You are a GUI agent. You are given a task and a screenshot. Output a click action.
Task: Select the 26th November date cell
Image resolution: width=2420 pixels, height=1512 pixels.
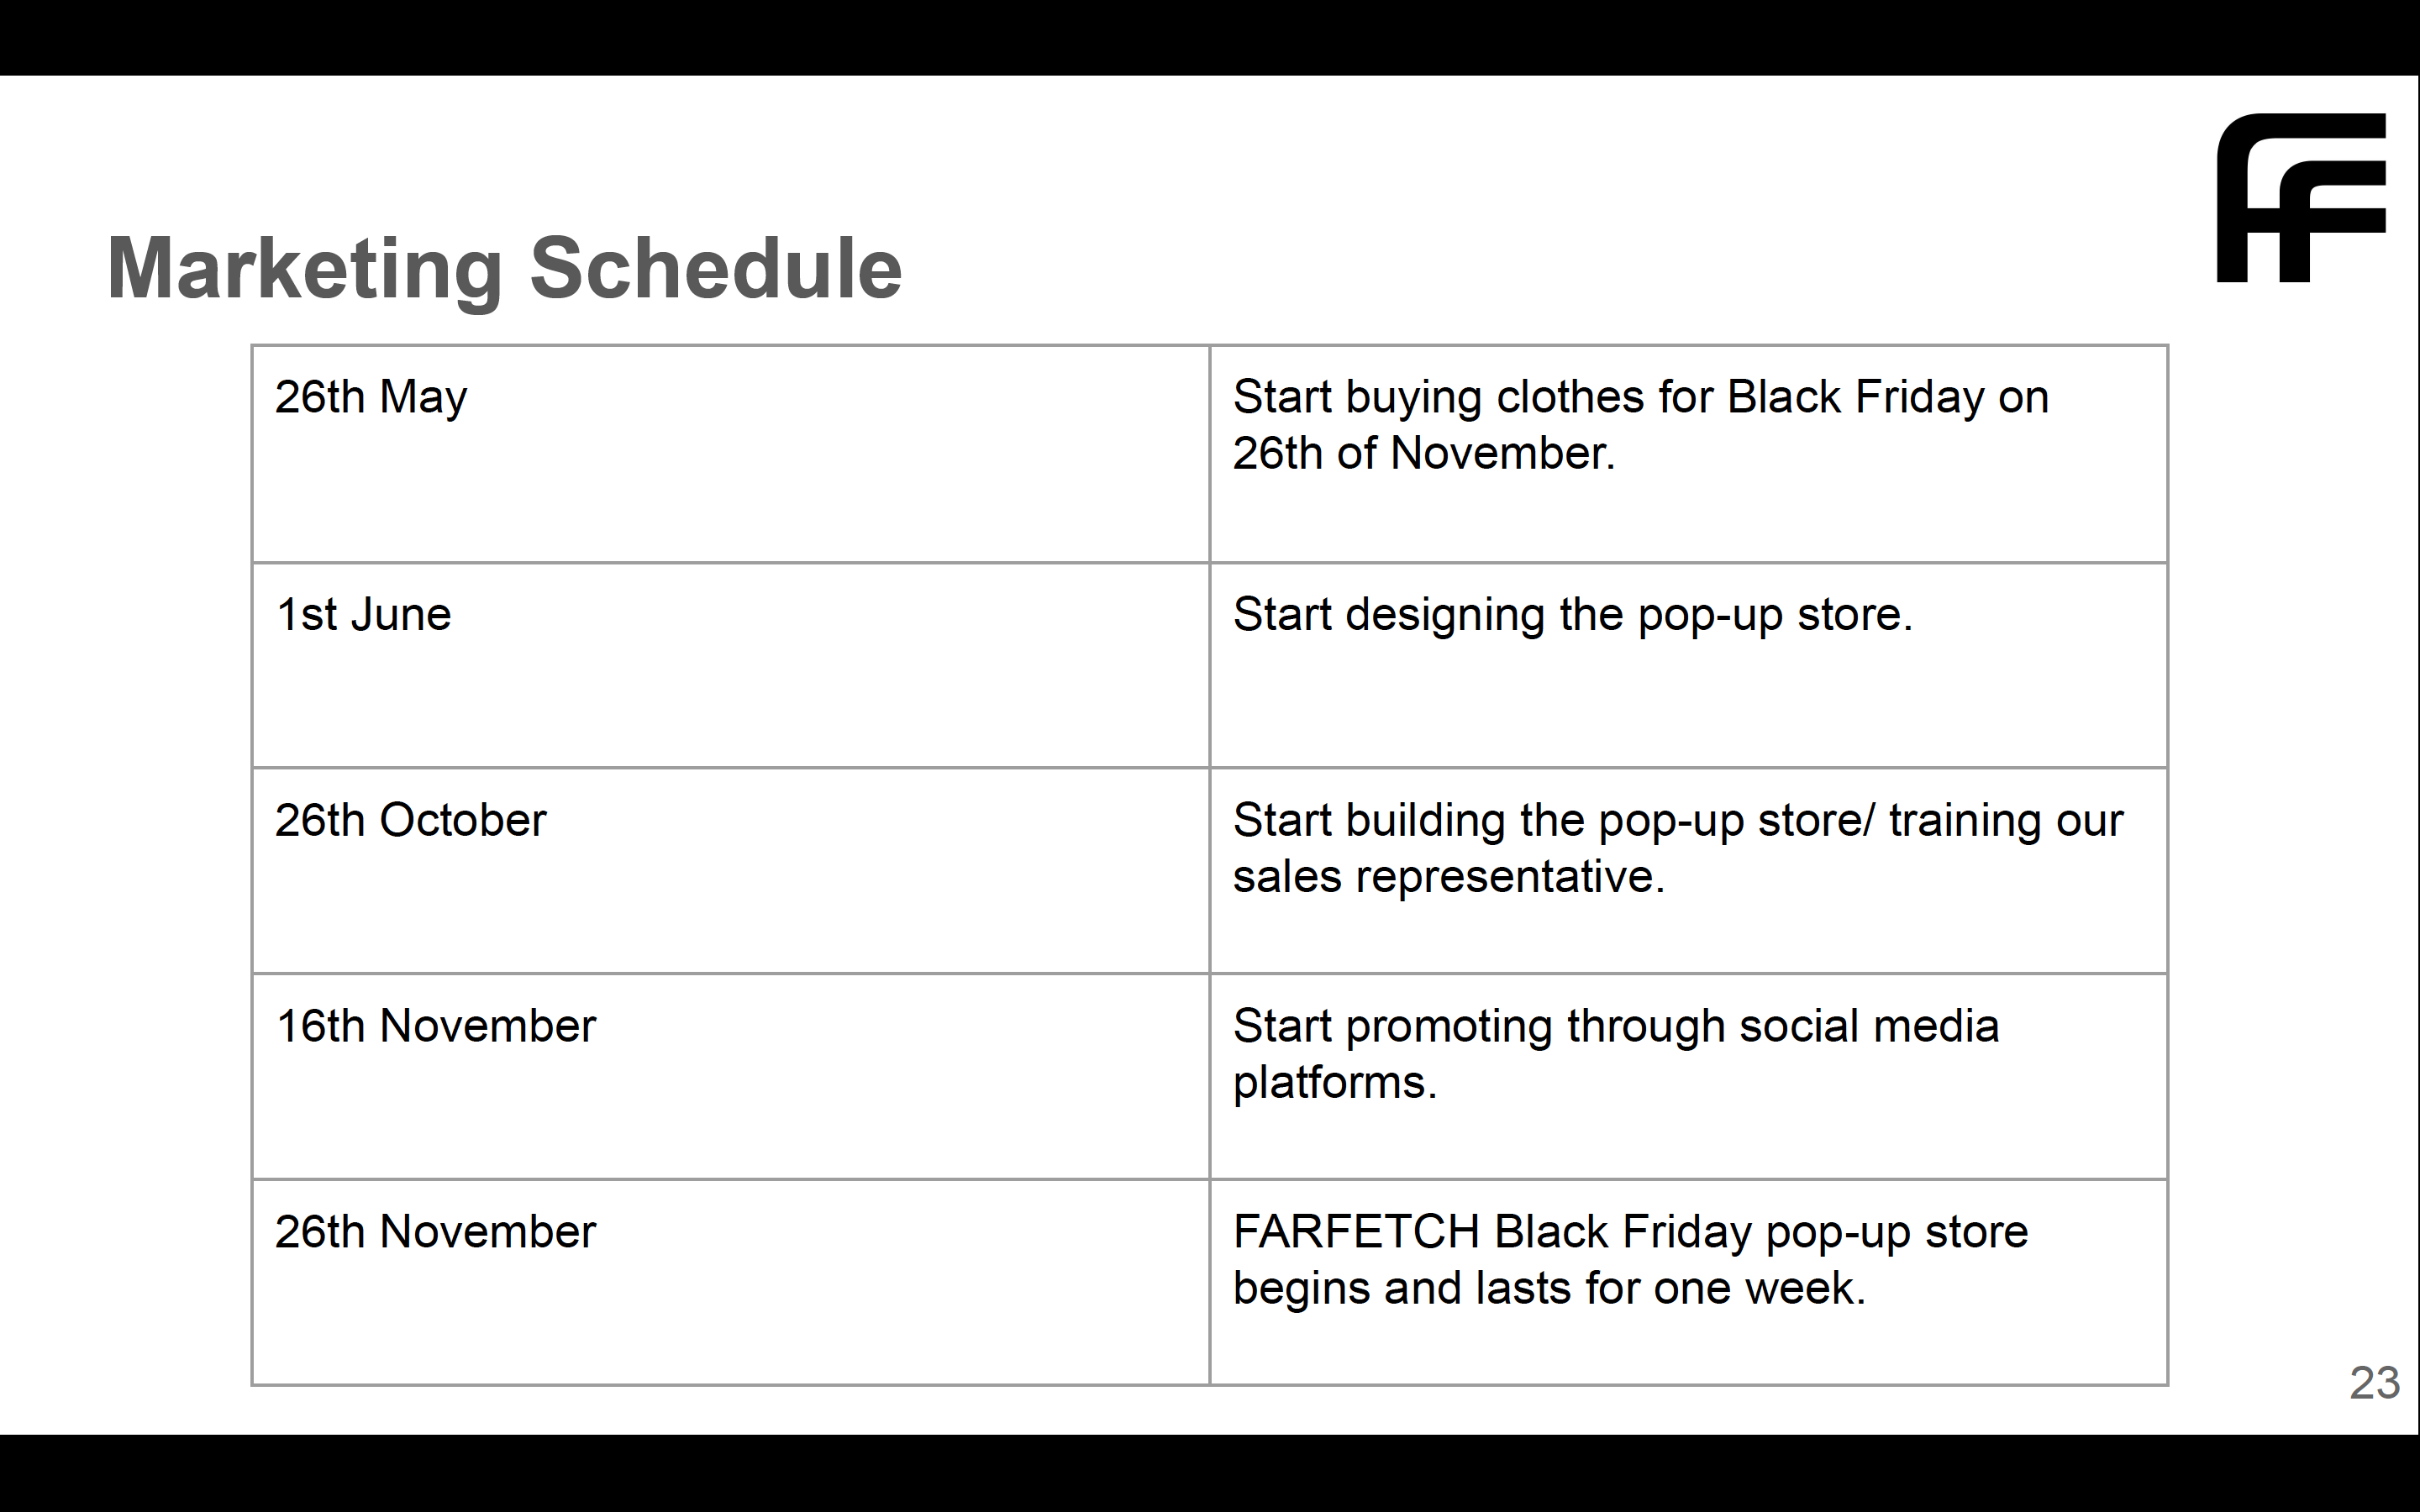730,1282
